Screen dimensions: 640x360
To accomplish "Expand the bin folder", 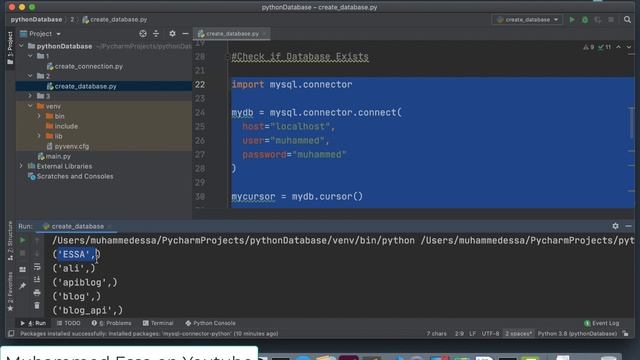I will click(x=39, y=116).
